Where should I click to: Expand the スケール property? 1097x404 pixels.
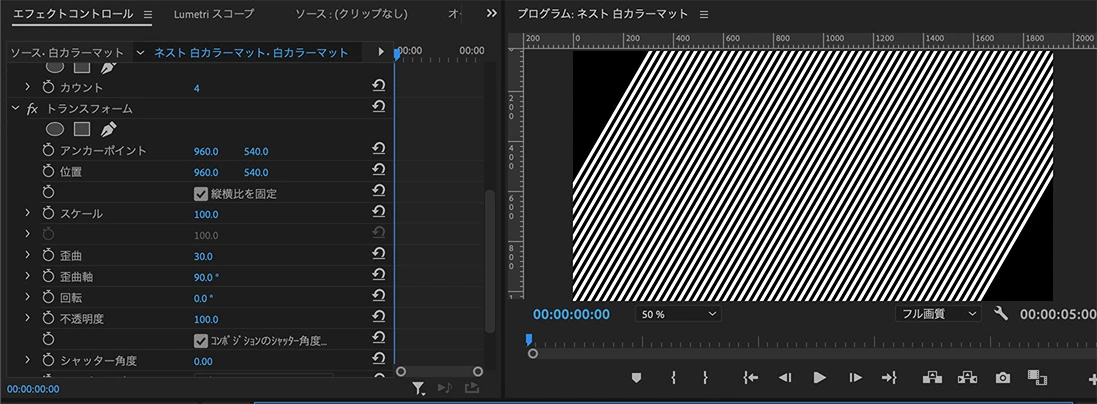click(x=28, y=214)
